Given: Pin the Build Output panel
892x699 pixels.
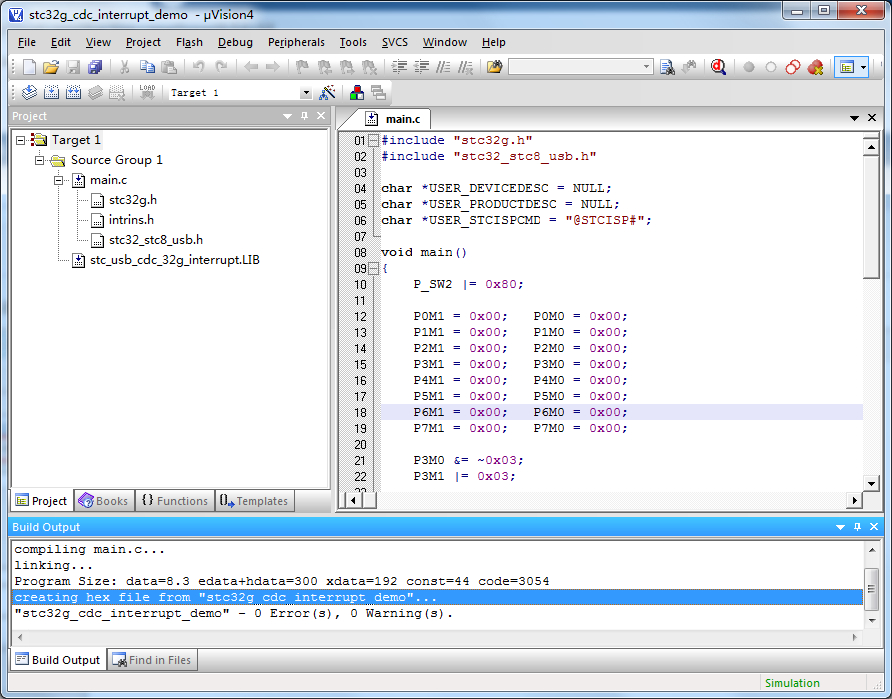Looking at the screenshot, I should [x=857, y=527].
